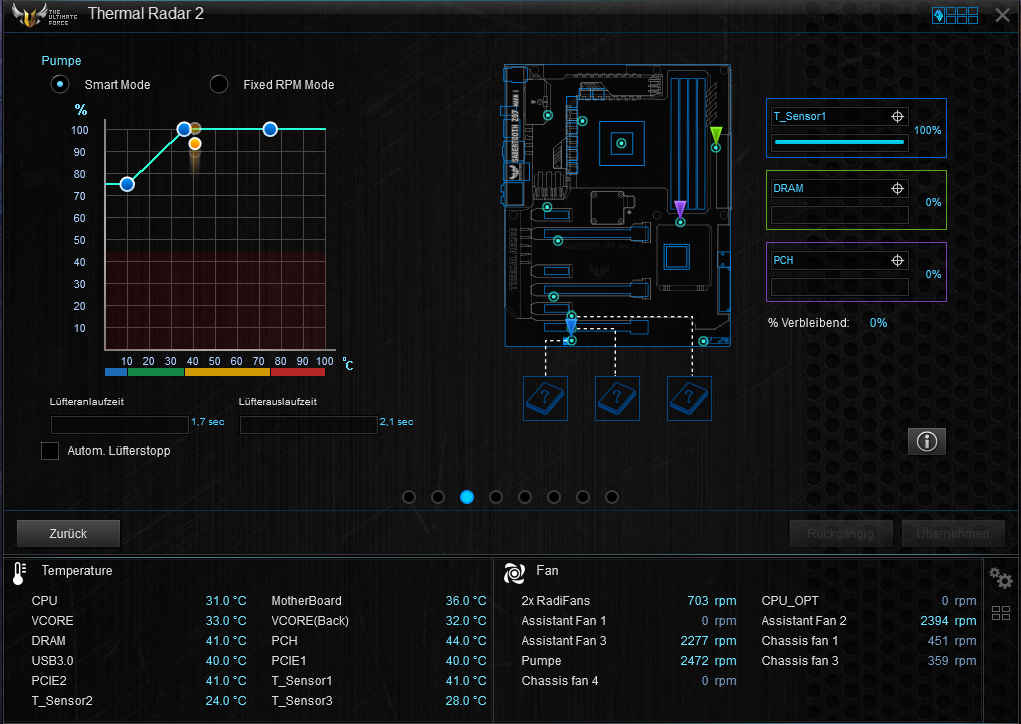Click the PCH temperature 44.0 °C value

(x=466, y=641)
